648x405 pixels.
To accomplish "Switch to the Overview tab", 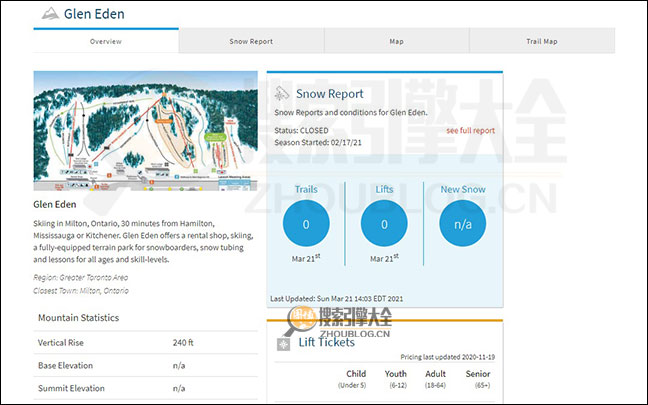I will 106,41.
